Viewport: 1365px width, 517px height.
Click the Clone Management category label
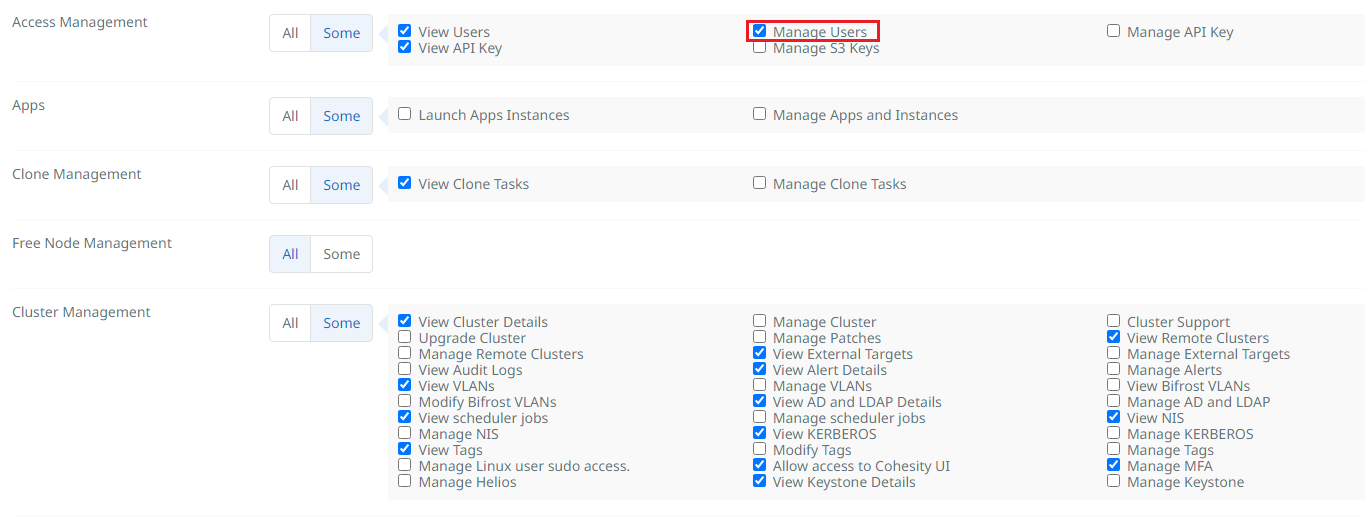pyautogui.click(x=77, y=174)
